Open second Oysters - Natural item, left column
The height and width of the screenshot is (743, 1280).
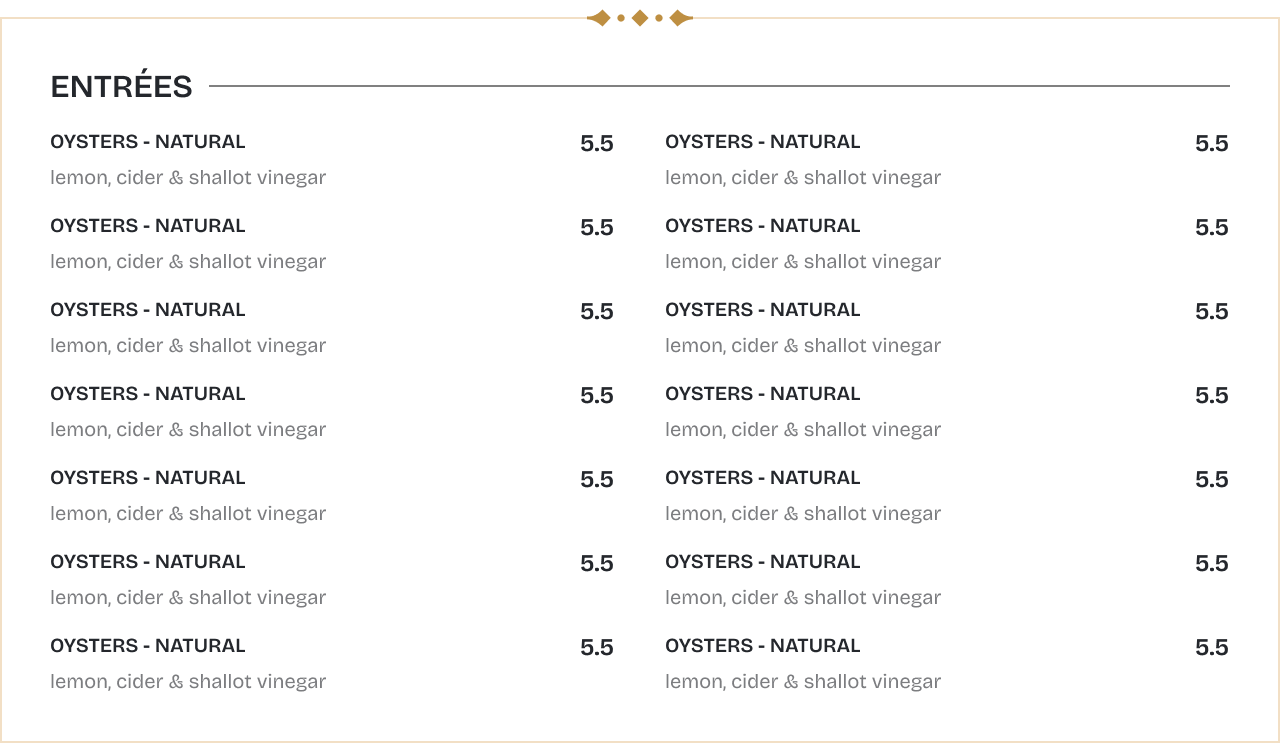pyautogui.click(x=148, y=226)
